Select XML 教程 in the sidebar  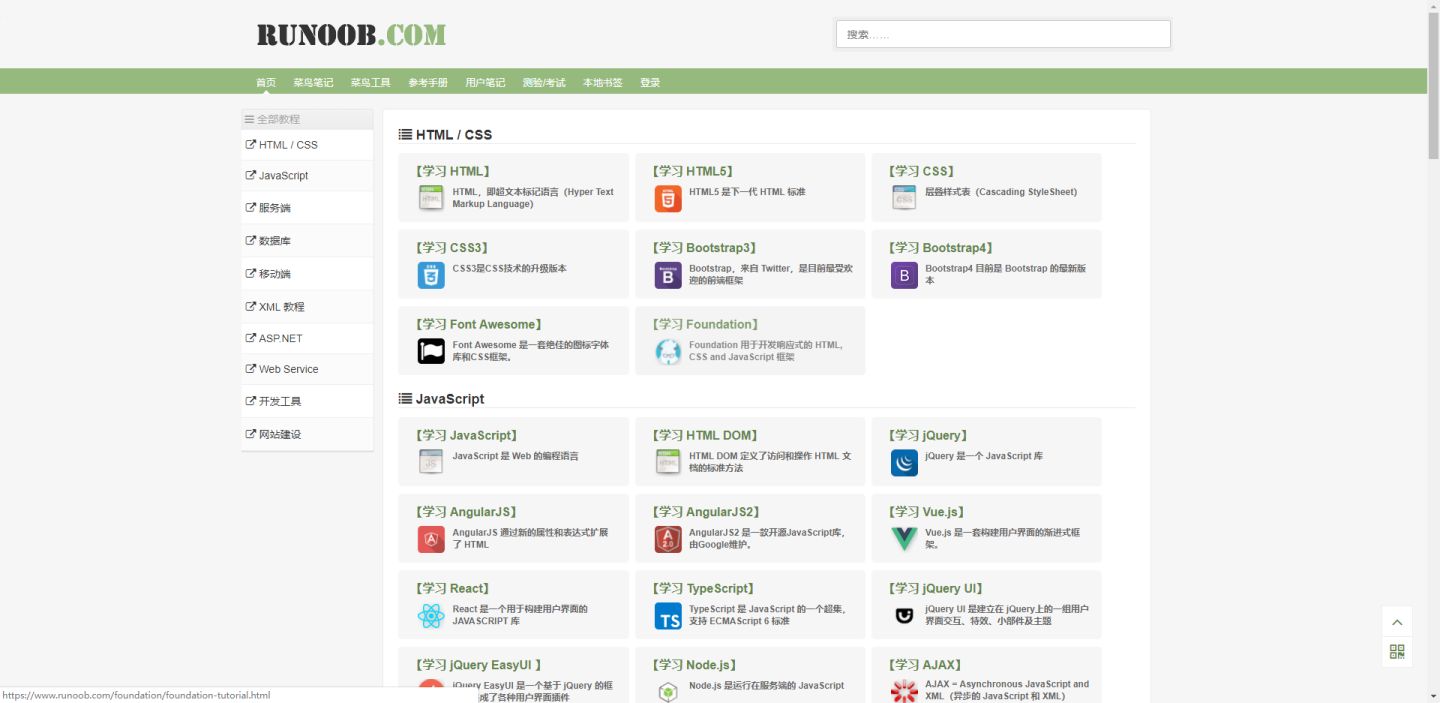click(307, 307)
